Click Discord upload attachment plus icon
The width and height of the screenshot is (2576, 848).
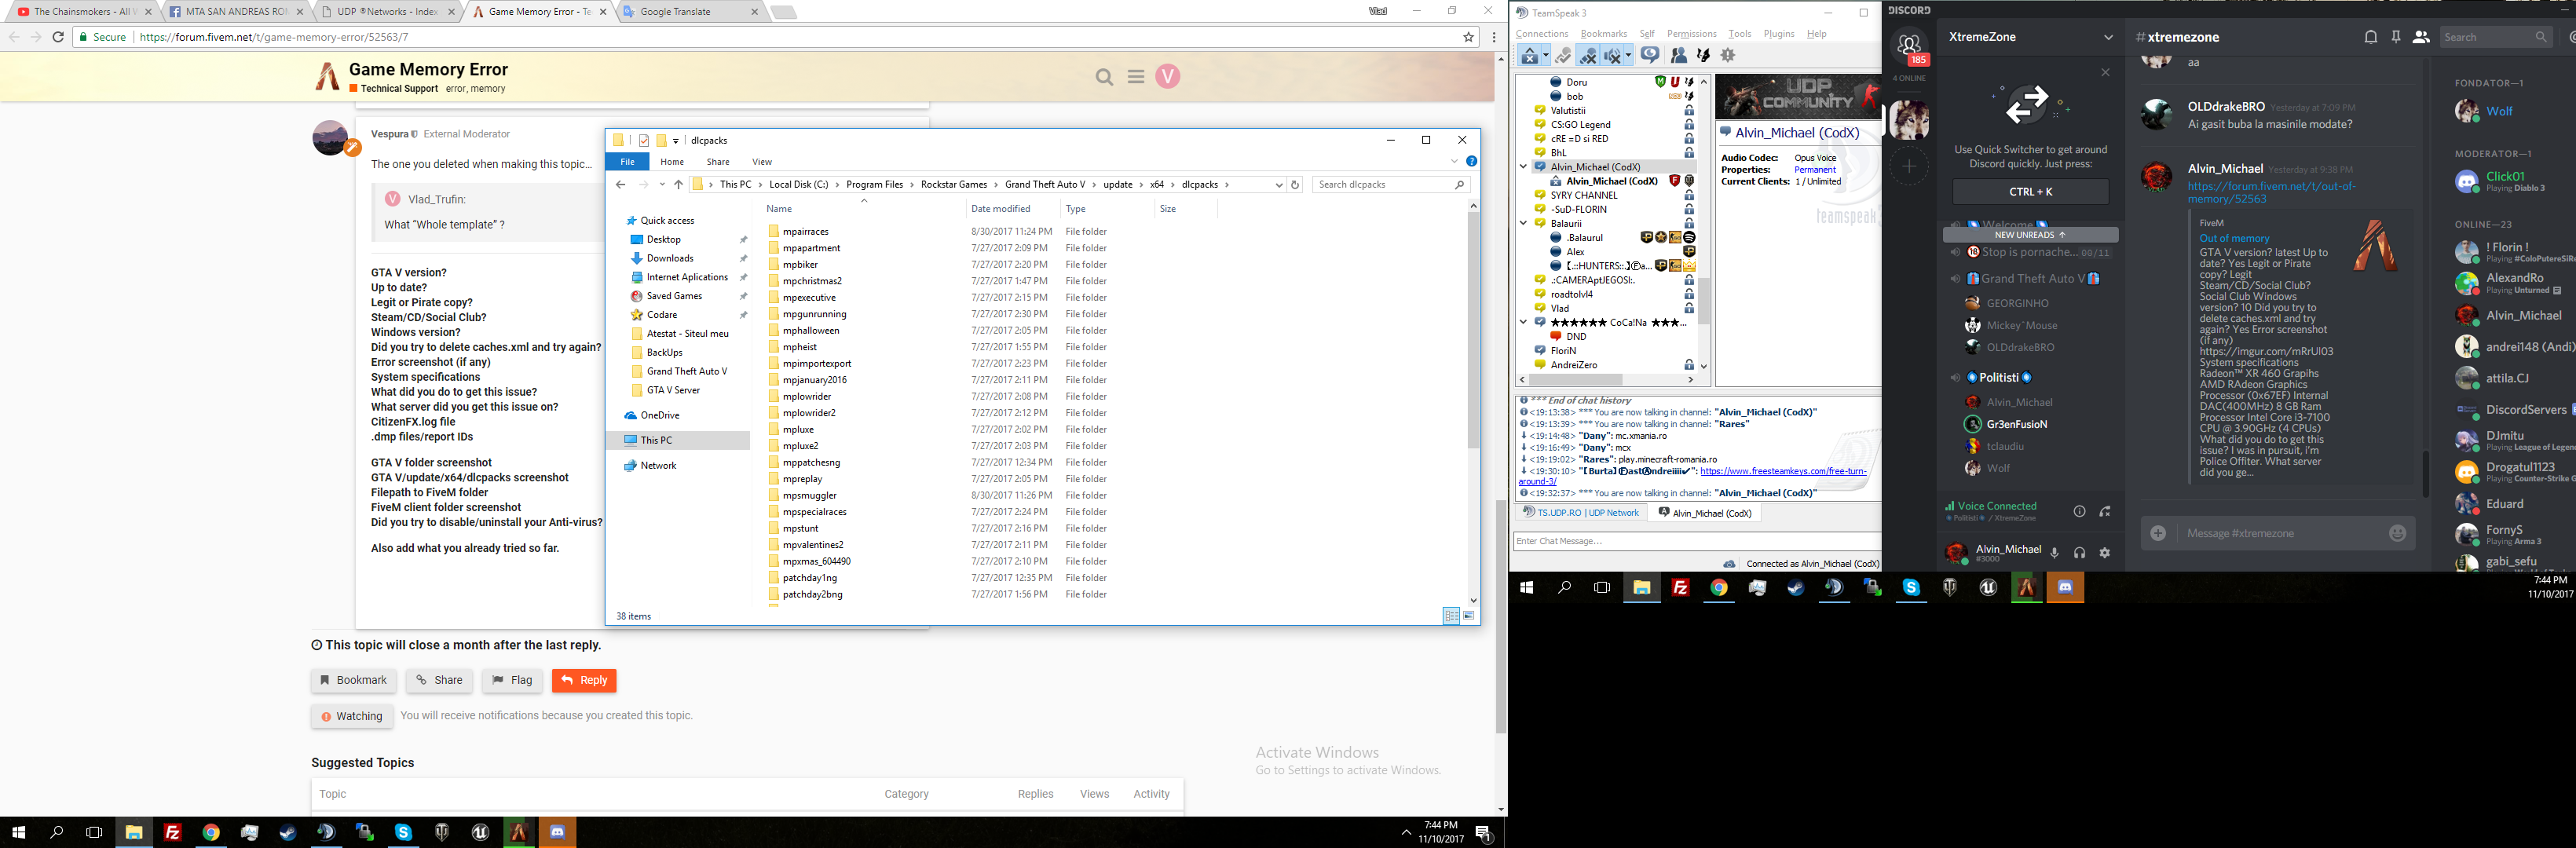point(2158,533)
